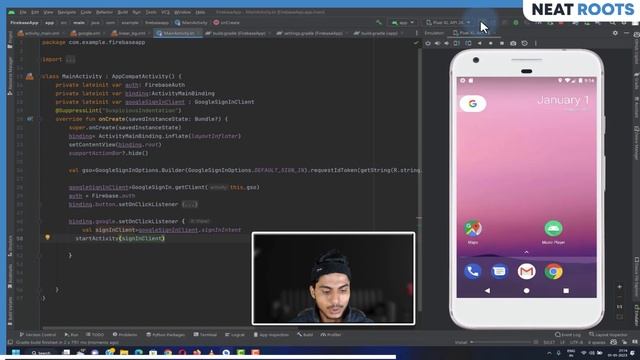Image resolution: width=640 pixels, height=360 pixels.
Task: Open the Logcat tool window
Action: coord(235,335)
